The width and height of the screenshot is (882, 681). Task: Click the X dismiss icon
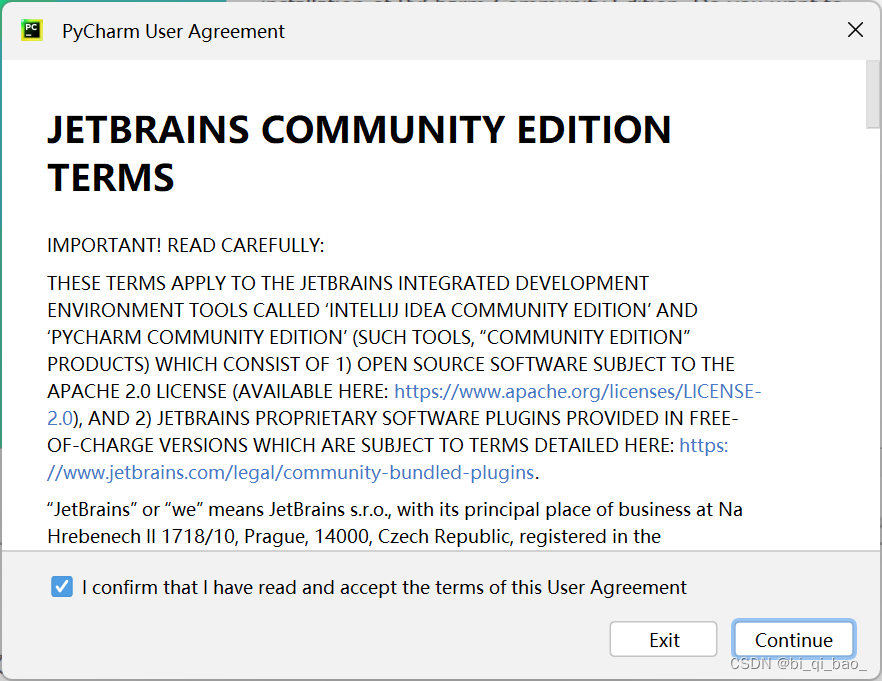point(855,30)
